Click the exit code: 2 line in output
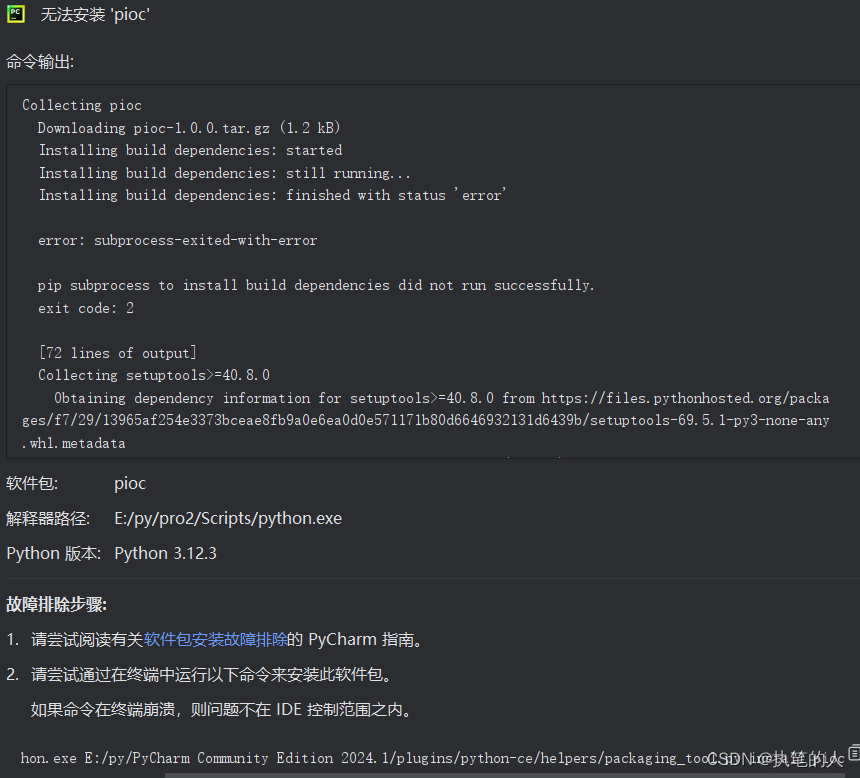The width and height of the screenshot is (860, 778). (83, 308)
